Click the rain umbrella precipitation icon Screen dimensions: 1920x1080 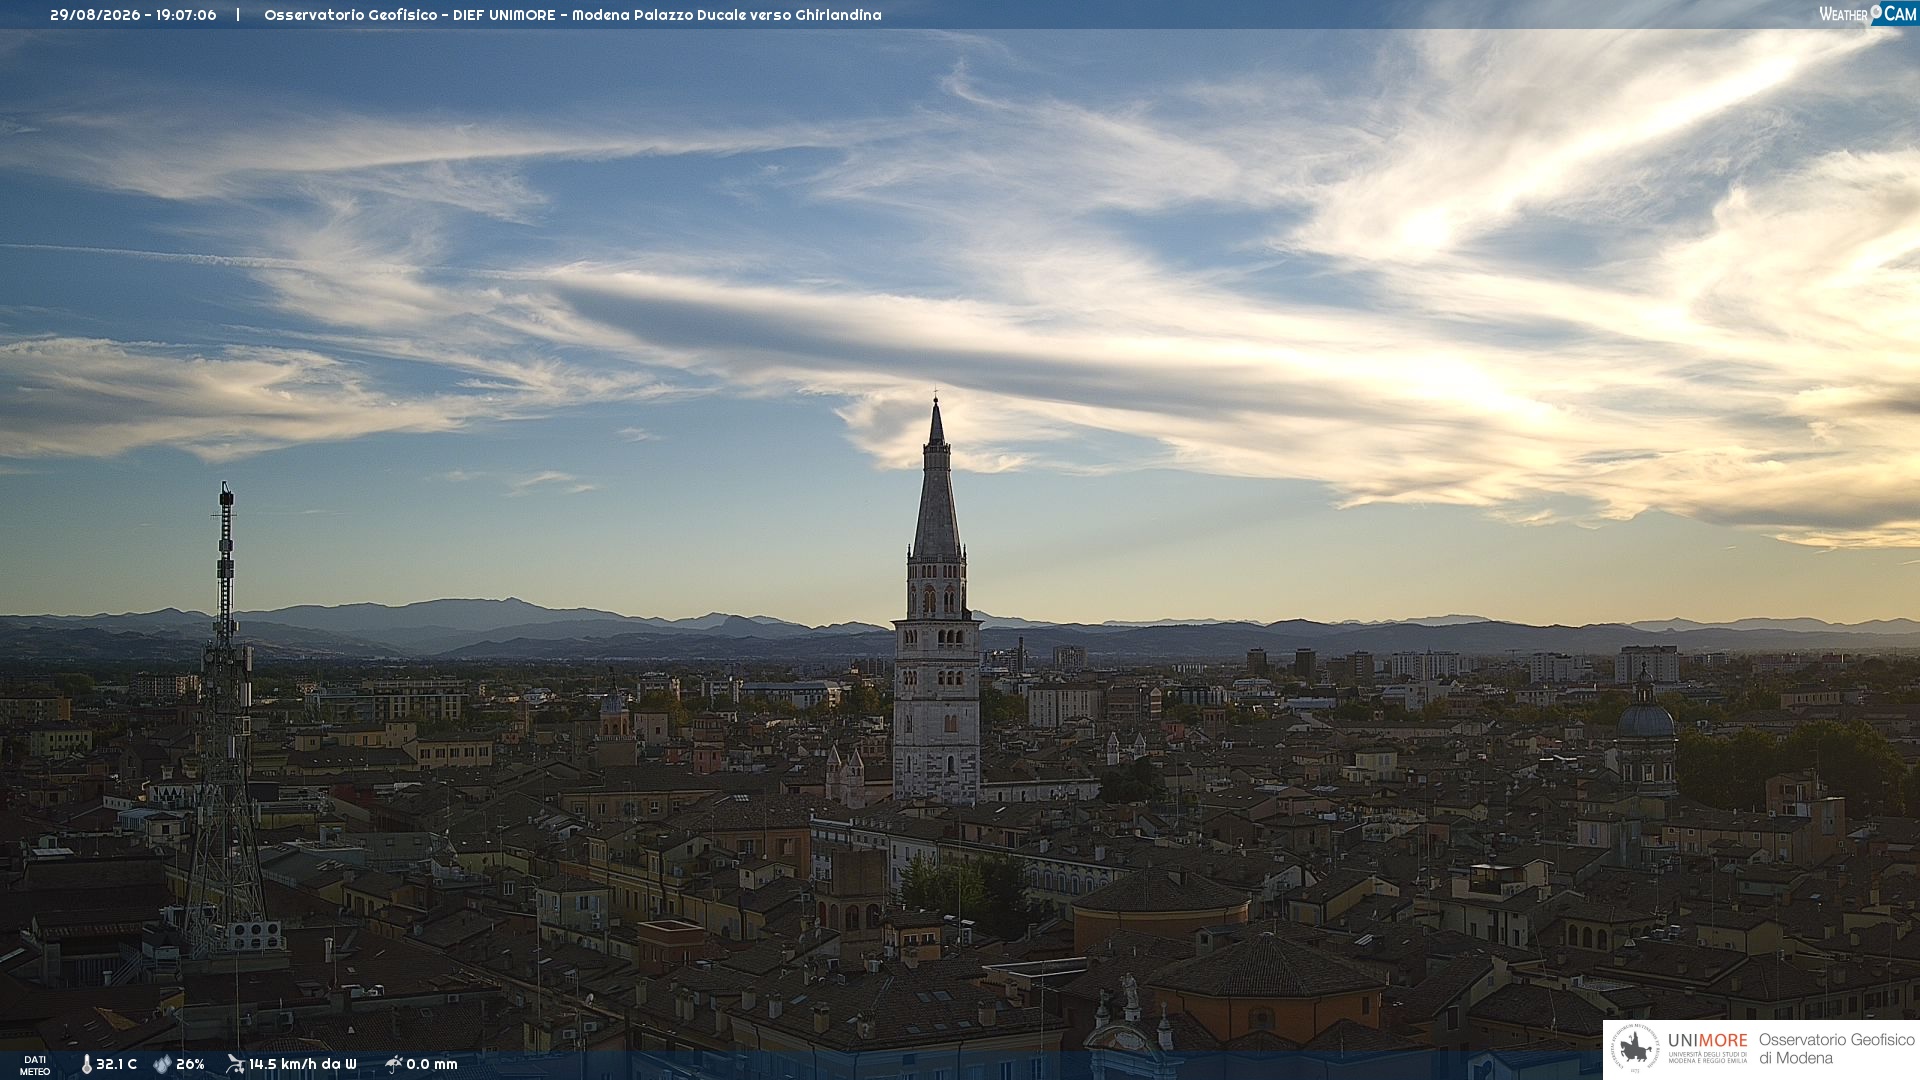coord(394,1064)
